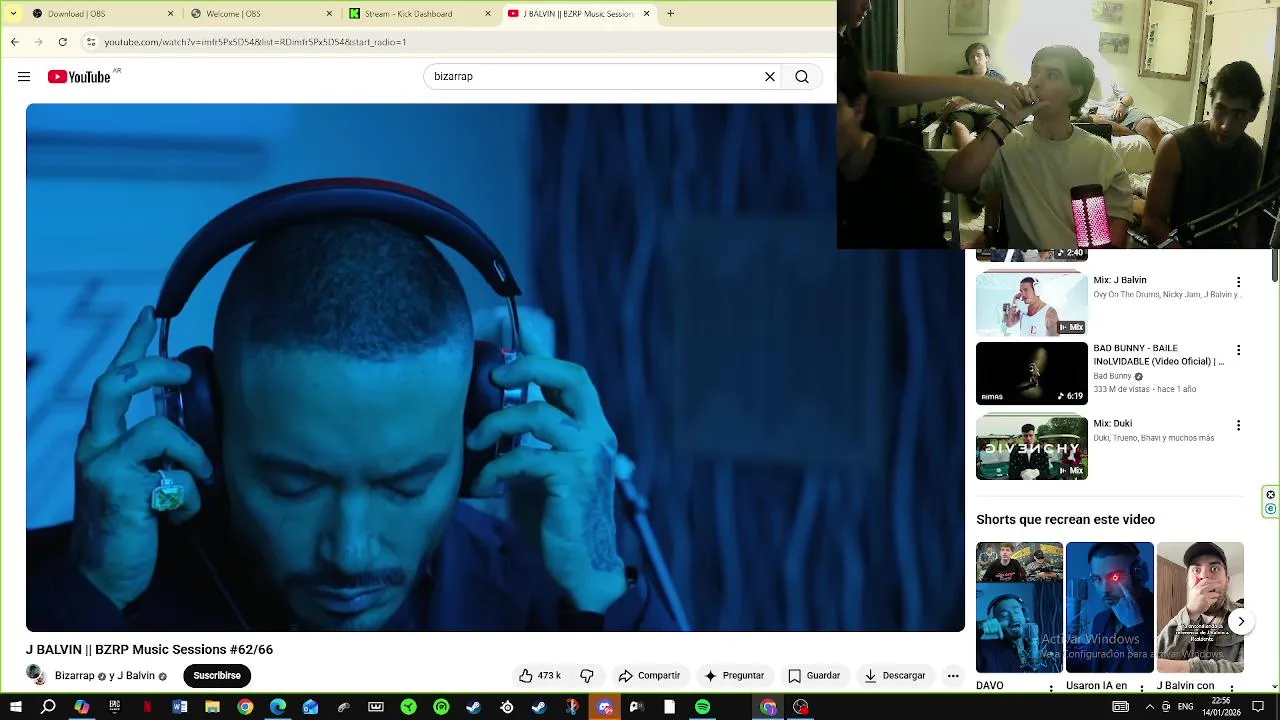Screen dimensions: 1280x720
Task: Switch ENG keyboard language in tray
Action: coord(1186,707)
